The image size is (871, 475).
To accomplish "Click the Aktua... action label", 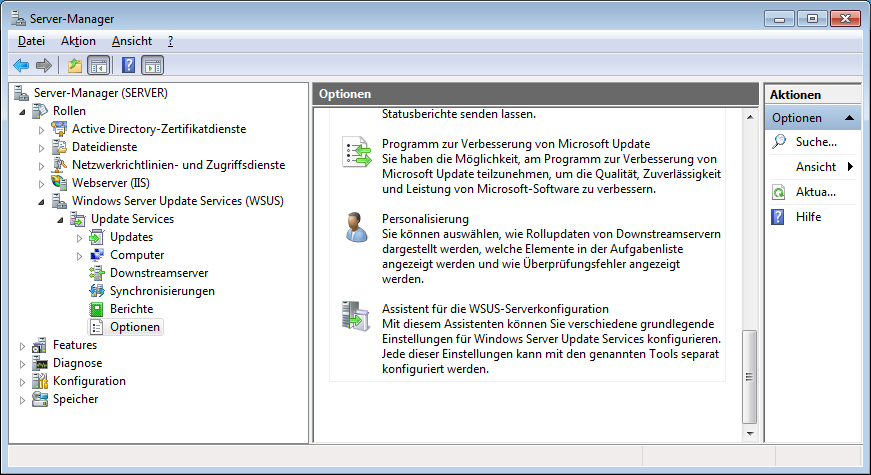I will pos(815,192).
